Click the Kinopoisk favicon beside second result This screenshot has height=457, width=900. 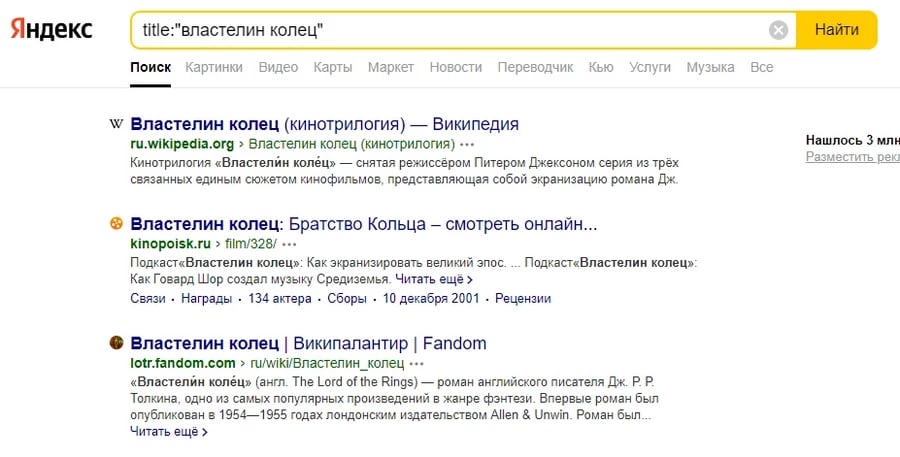tap(116, 223)
